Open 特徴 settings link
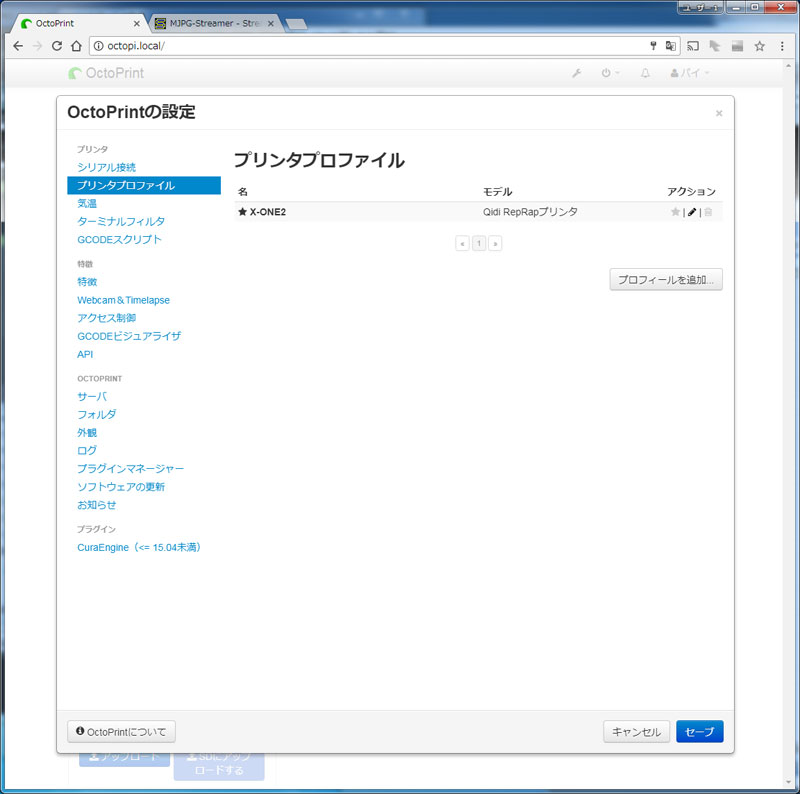The width and height of the screenshot is (800, 794). click(87, 282)
